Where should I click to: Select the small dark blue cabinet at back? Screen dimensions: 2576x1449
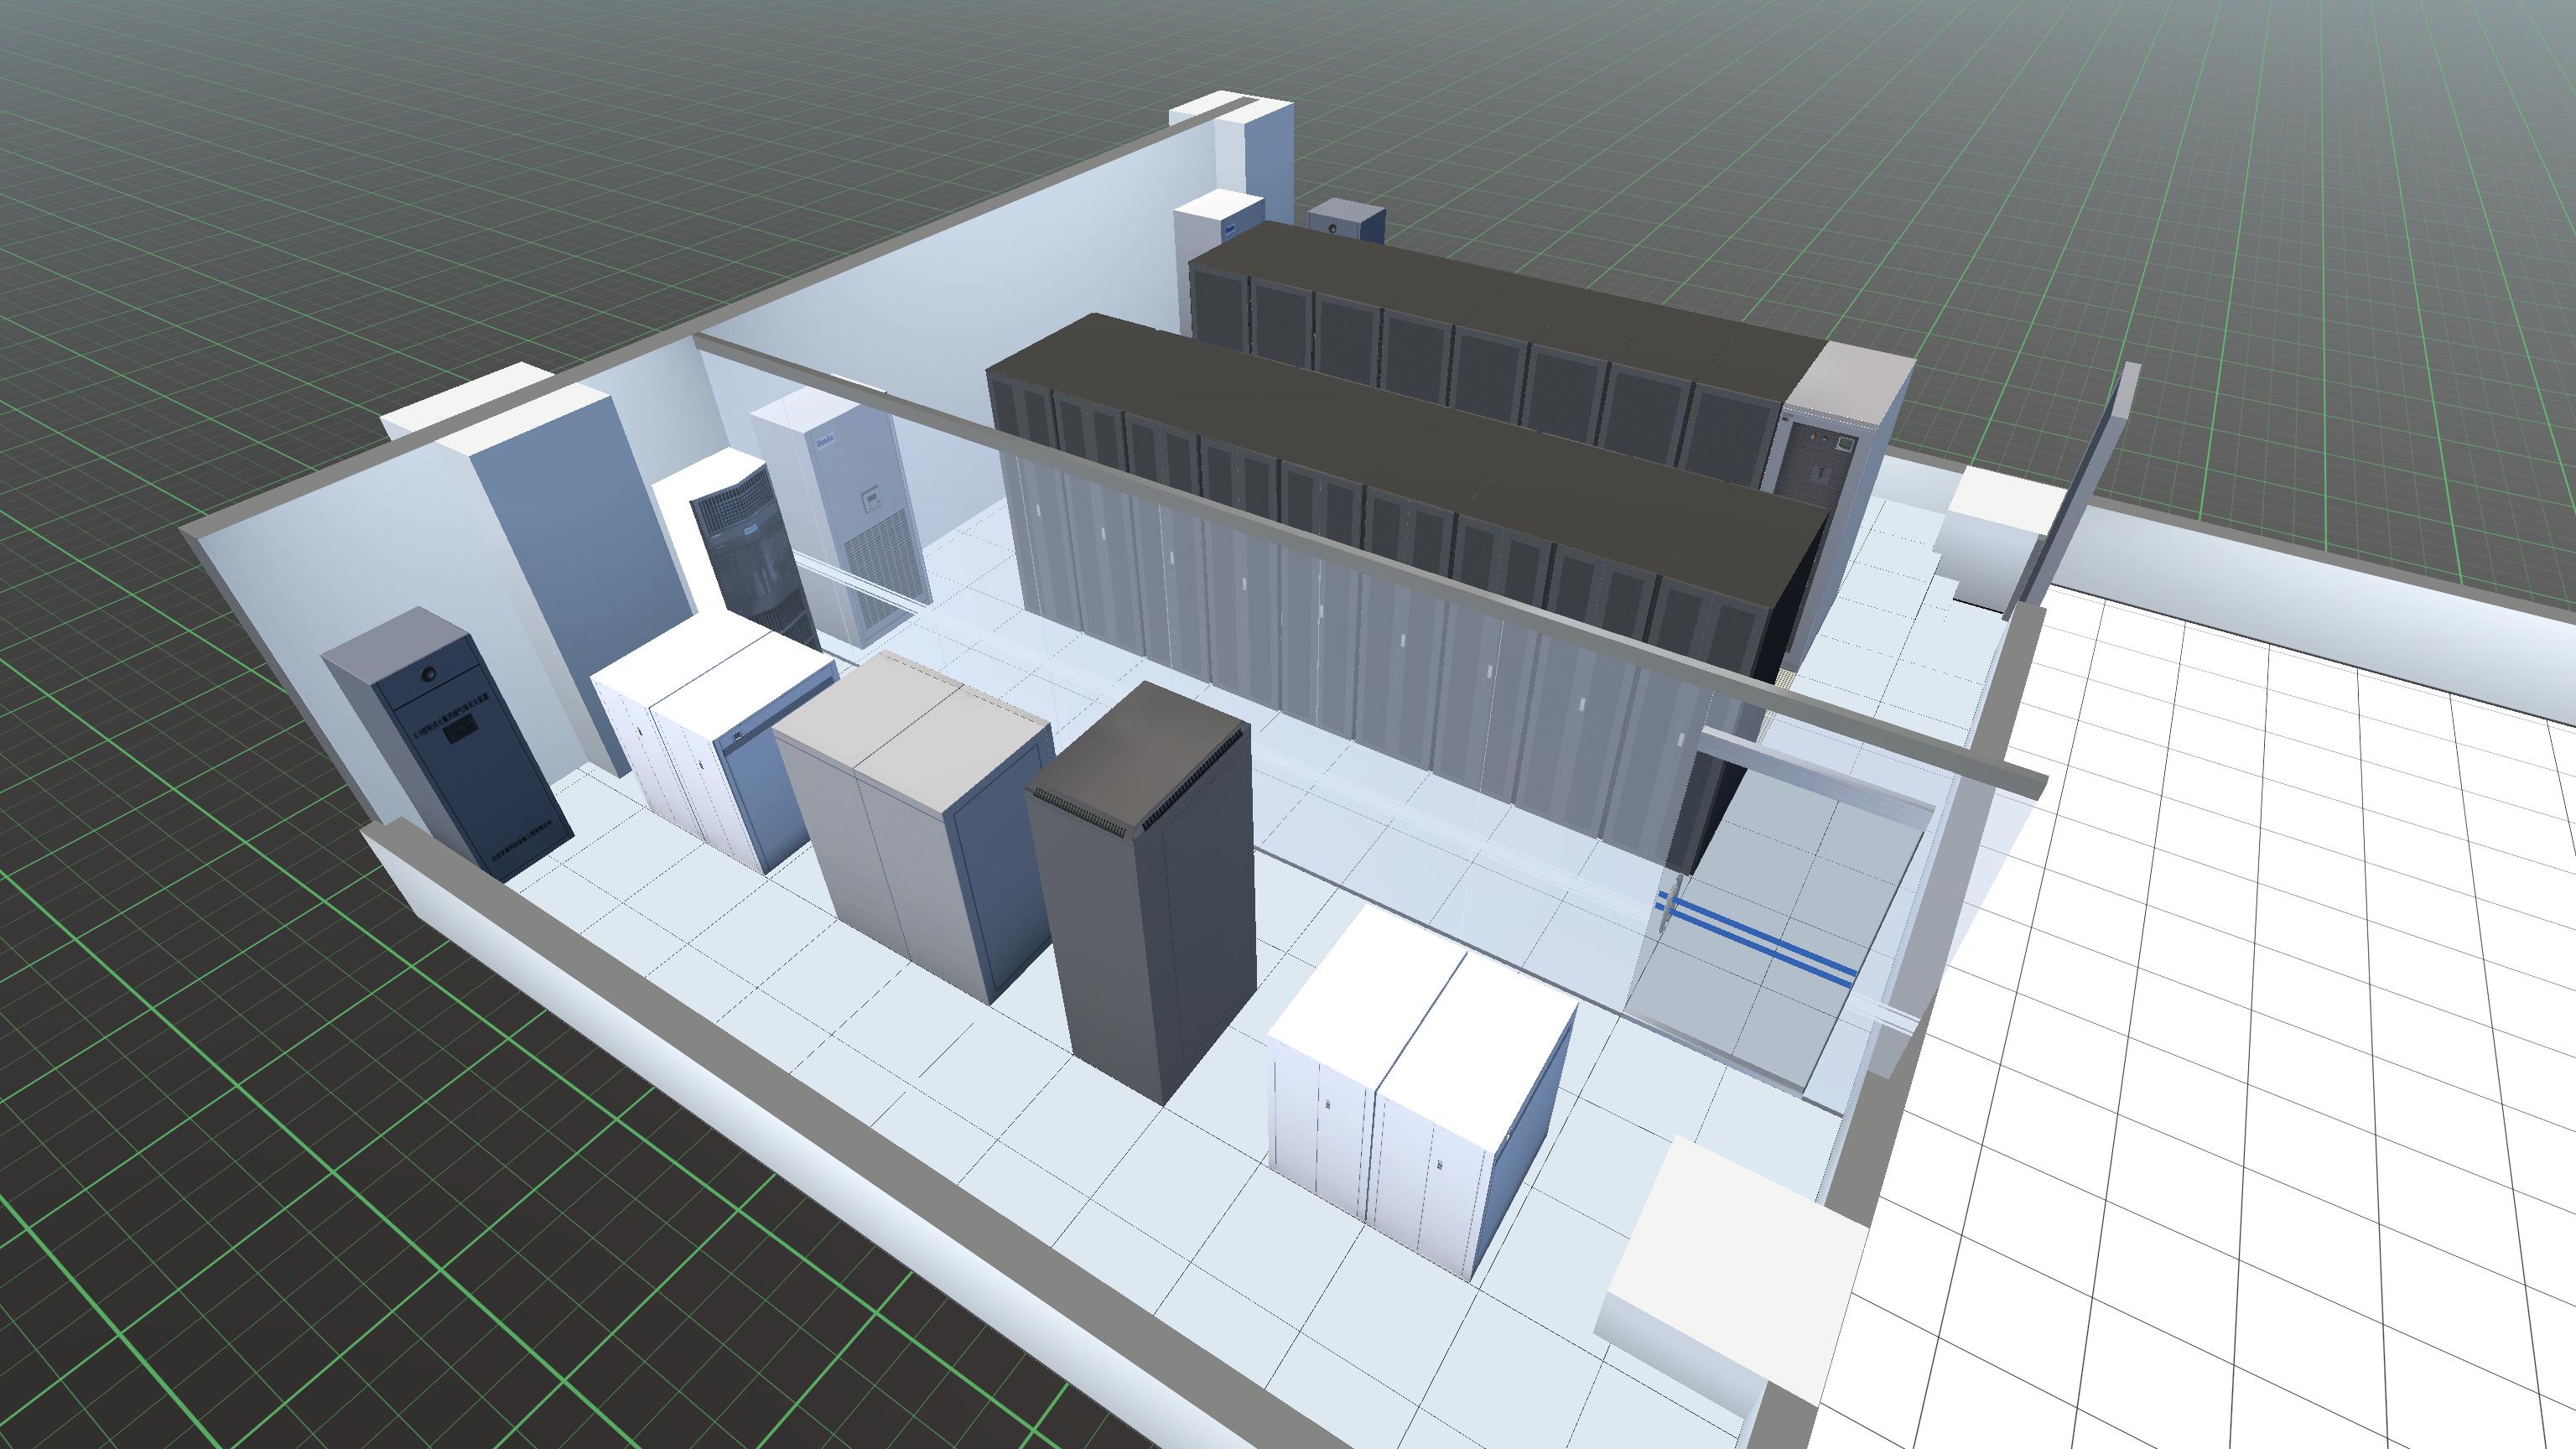click(x=1346, y=223)
